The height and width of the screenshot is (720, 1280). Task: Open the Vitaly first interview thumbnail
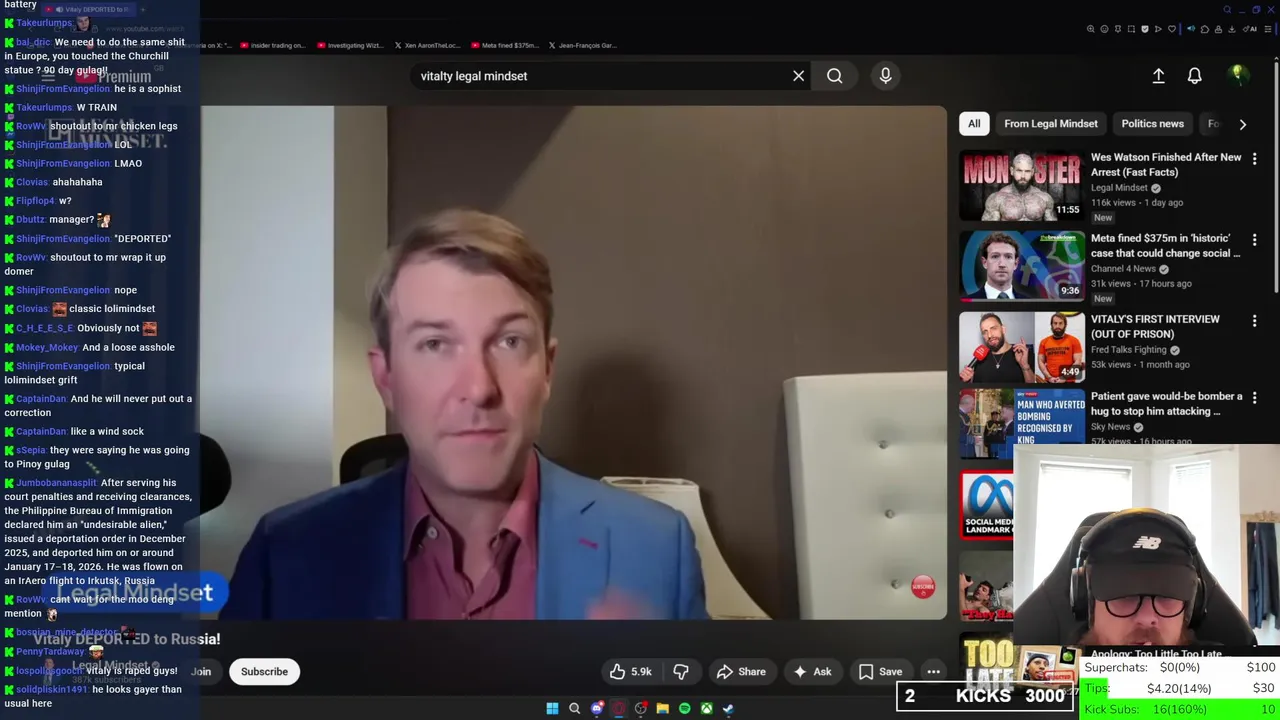click(1021, 347)
